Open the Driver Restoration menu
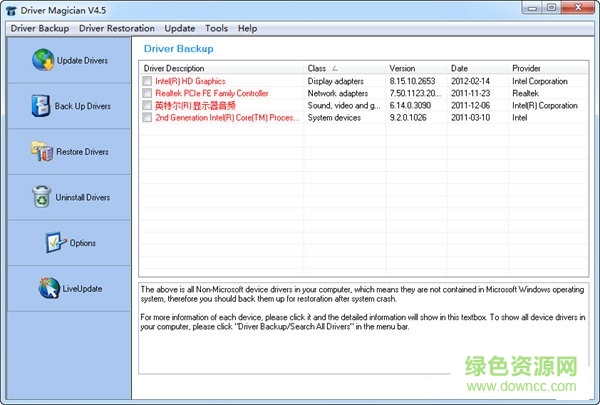 (117, 29)
